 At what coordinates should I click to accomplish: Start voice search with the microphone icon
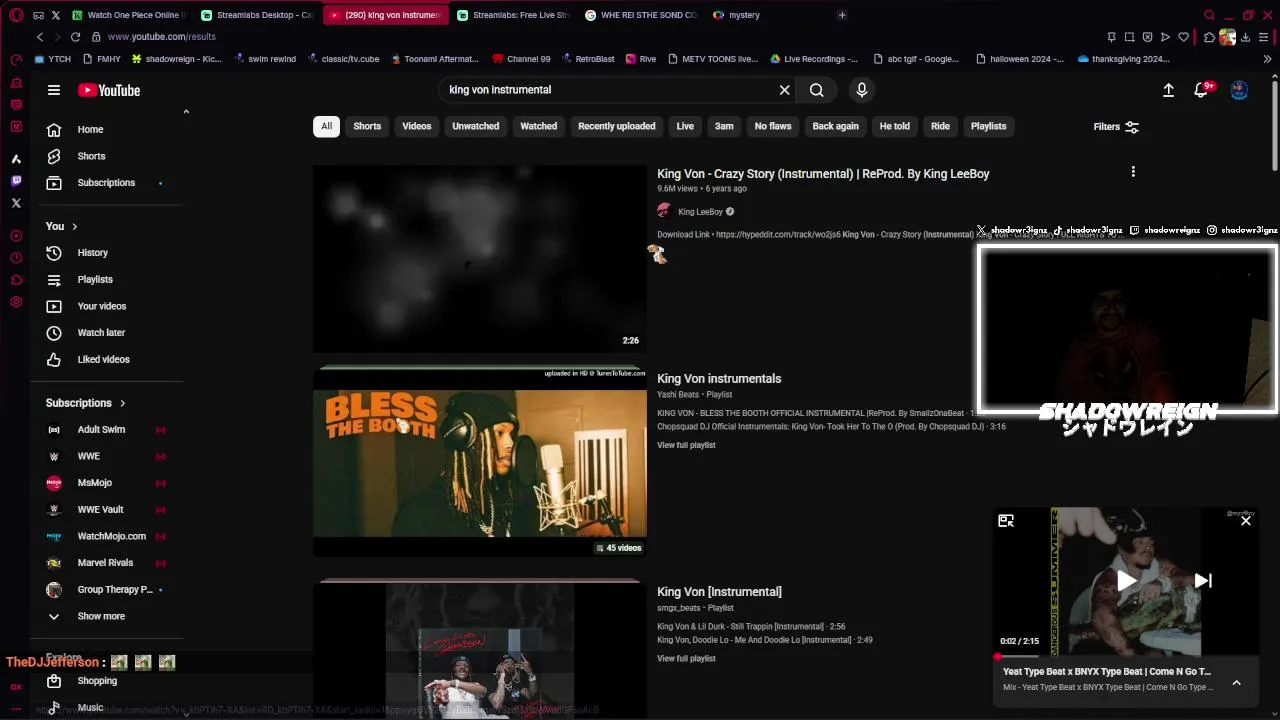pyautogui.click(x=862, y=90)
